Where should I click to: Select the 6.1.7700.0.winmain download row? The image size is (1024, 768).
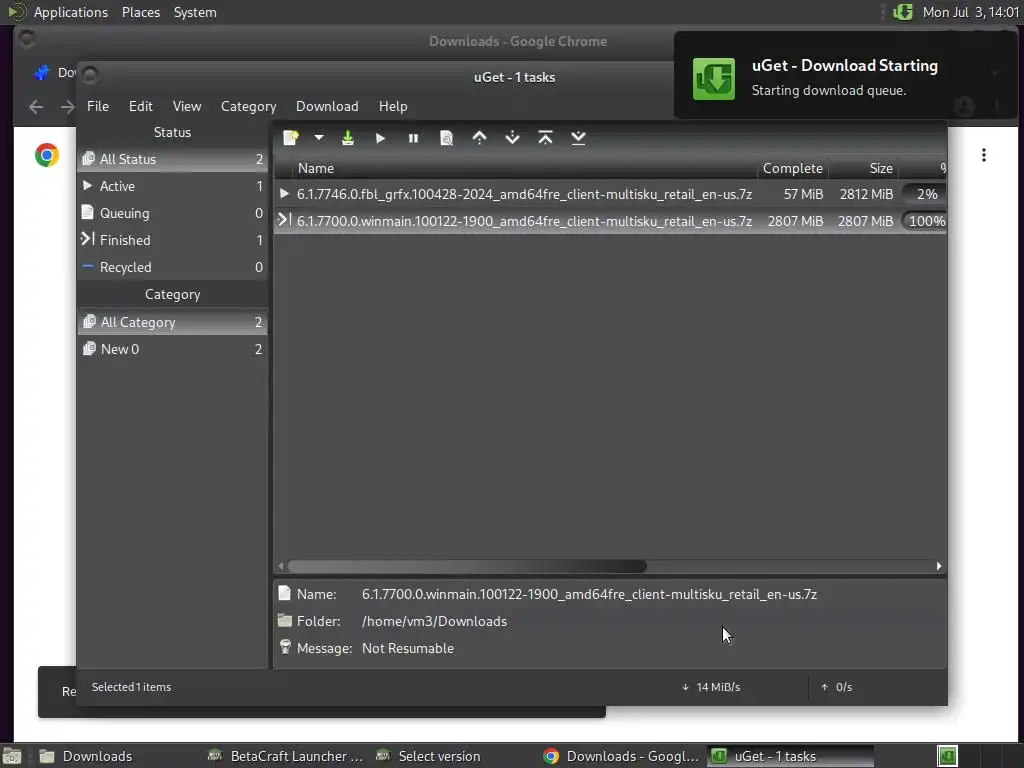(610, 221)
